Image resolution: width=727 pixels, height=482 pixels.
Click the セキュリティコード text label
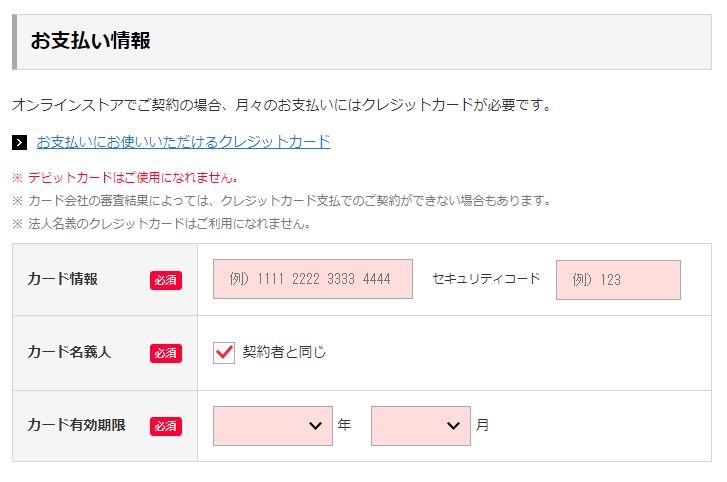tap(486, 279)
